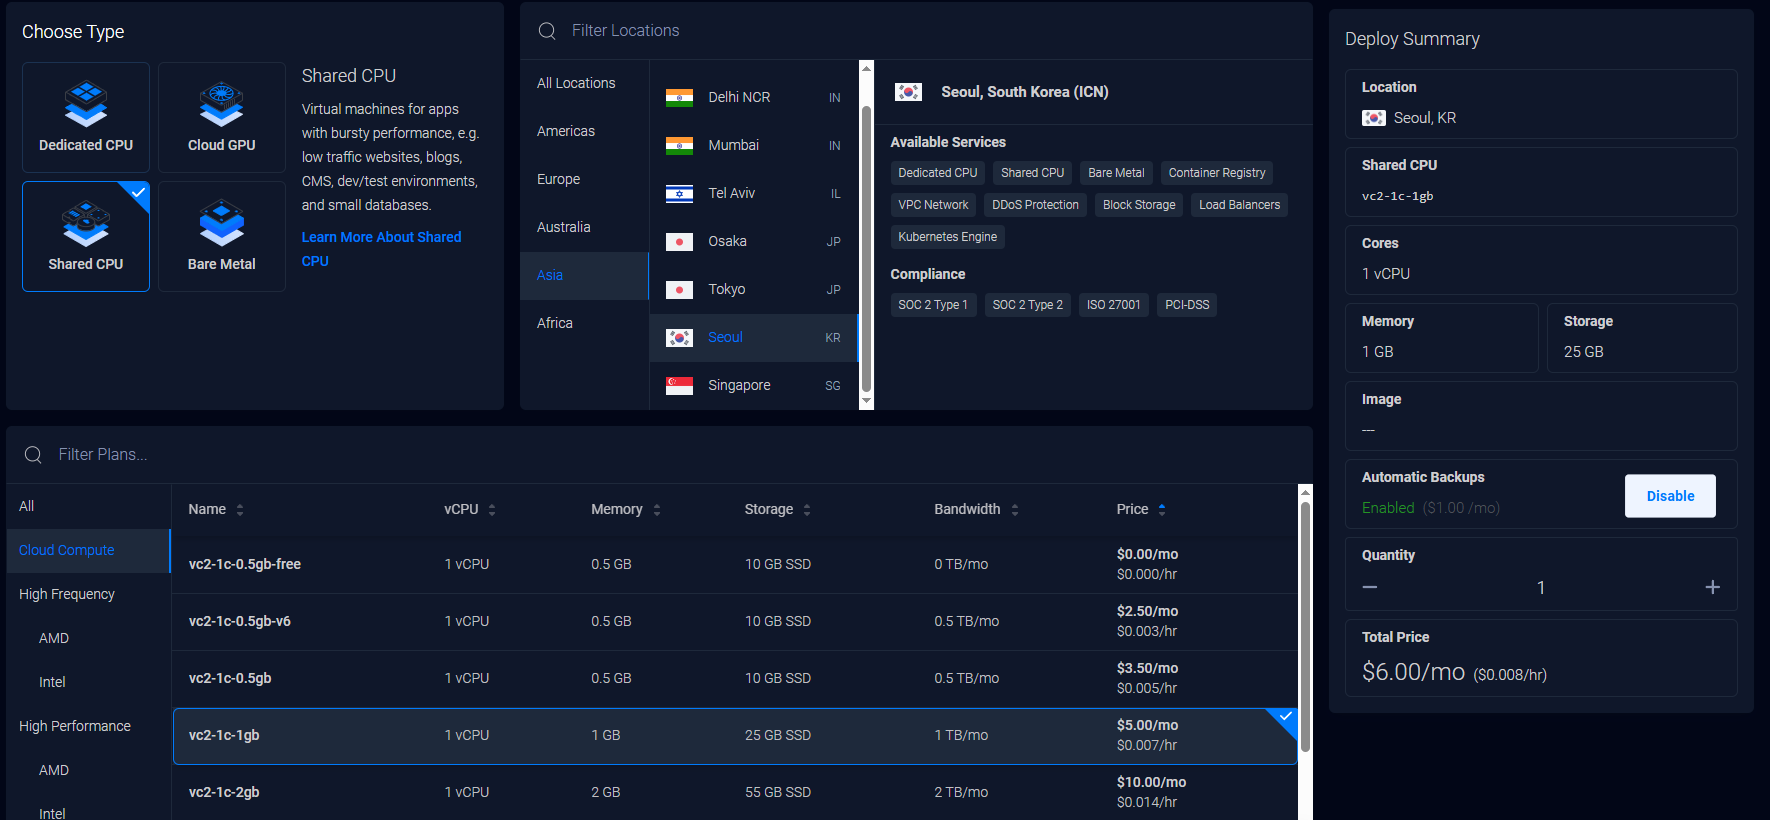Viewport: 1770px width, 820px height.
Task: Click the flag beside Seoul, South Korea (ICN)
Action: pos(908,92)
